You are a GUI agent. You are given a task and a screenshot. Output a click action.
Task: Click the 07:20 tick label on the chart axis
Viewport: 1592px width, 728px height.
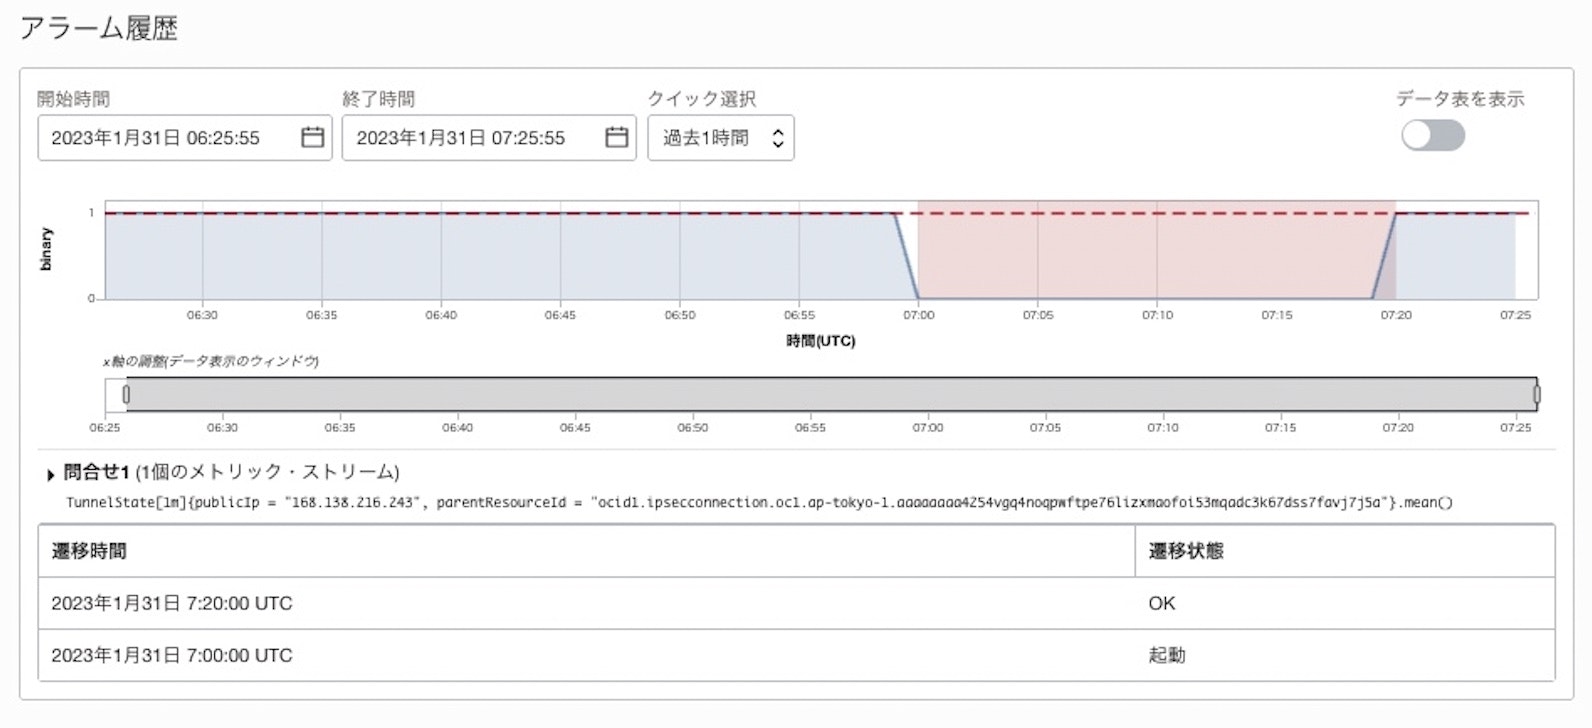pos(1396,315)
